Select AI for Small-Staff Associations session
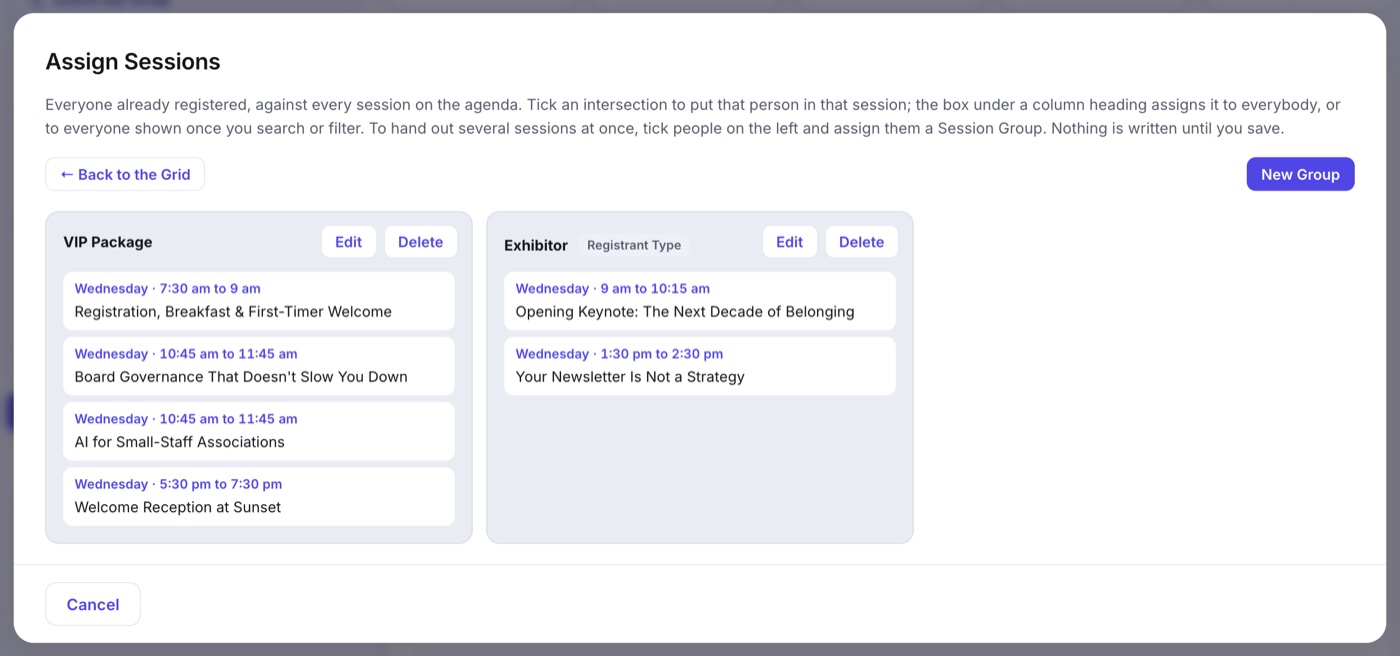This screenshot has height=656, width=1400. point(259,431)
